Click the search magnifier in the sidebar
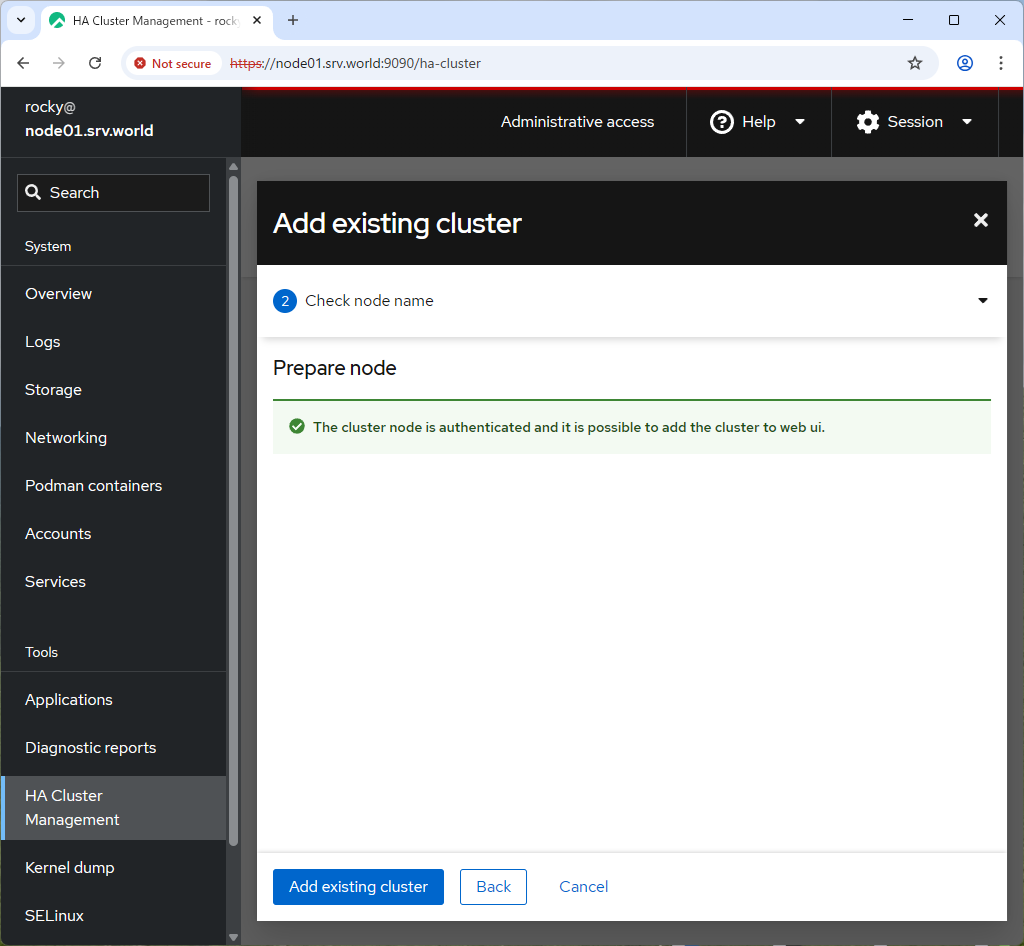This screenshot has height=946, width=1024. click(31, 192)
